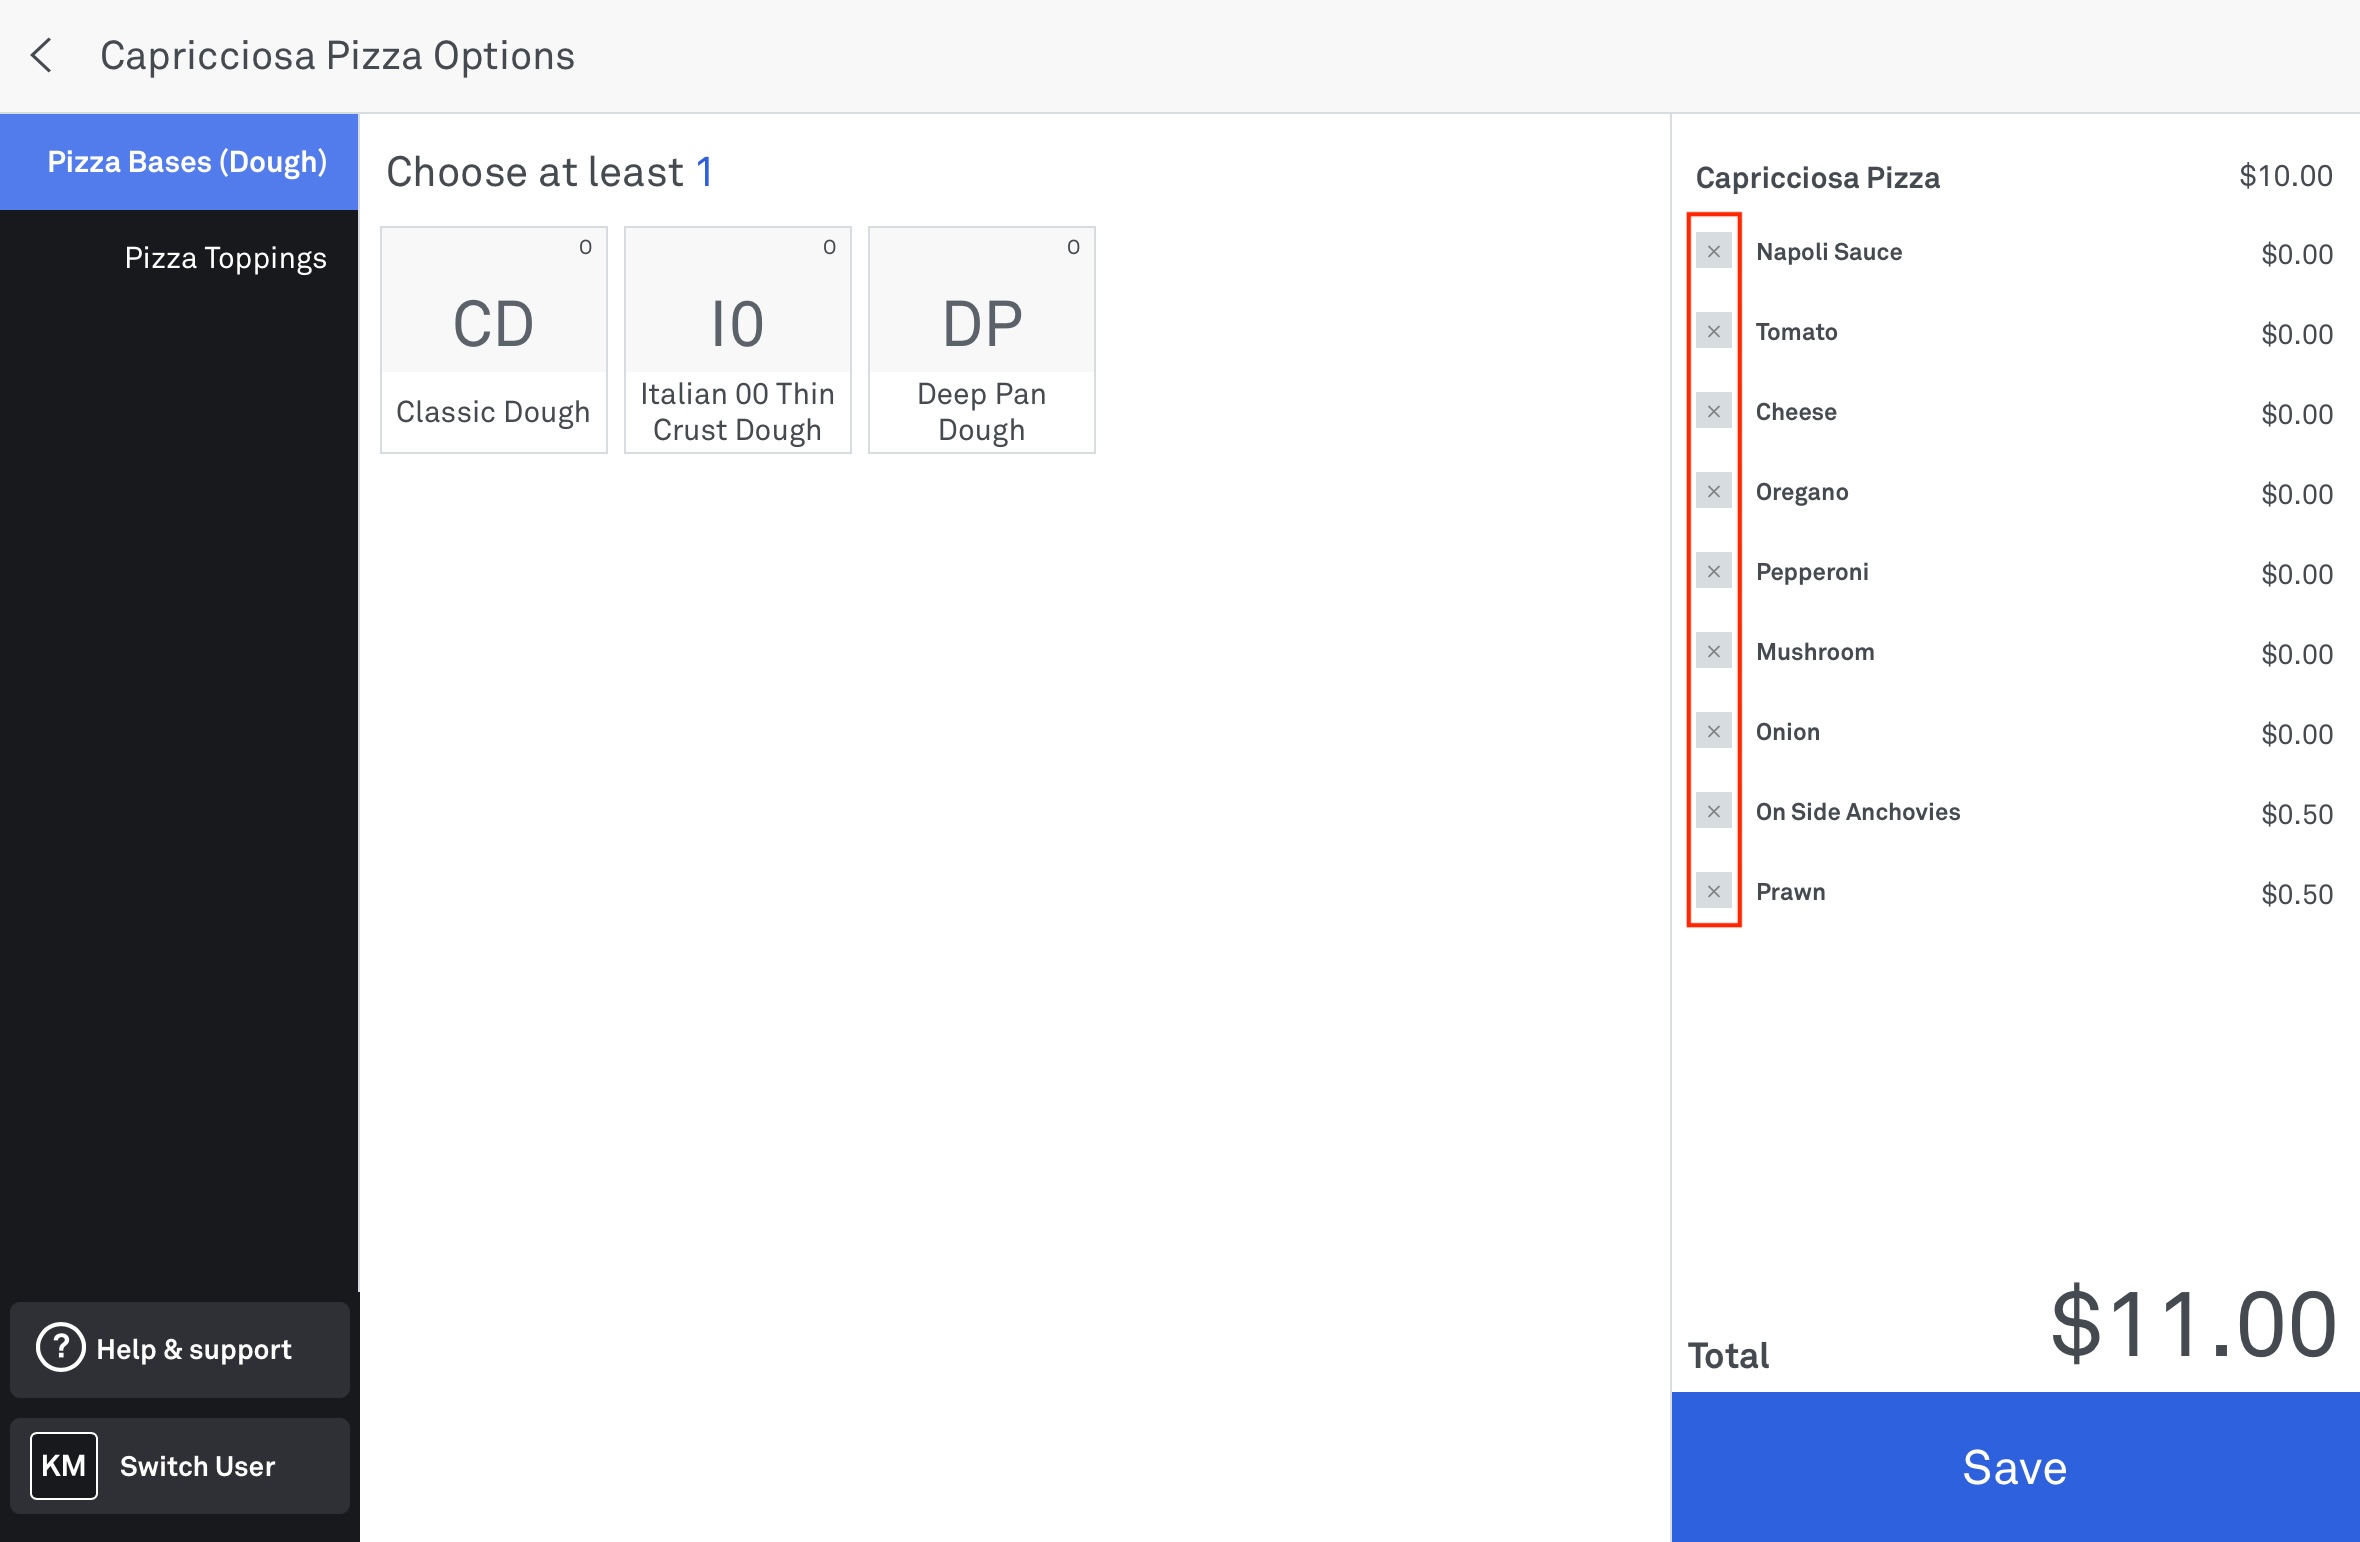
Task: Click the Tomato label
Action: point(1797,332)
